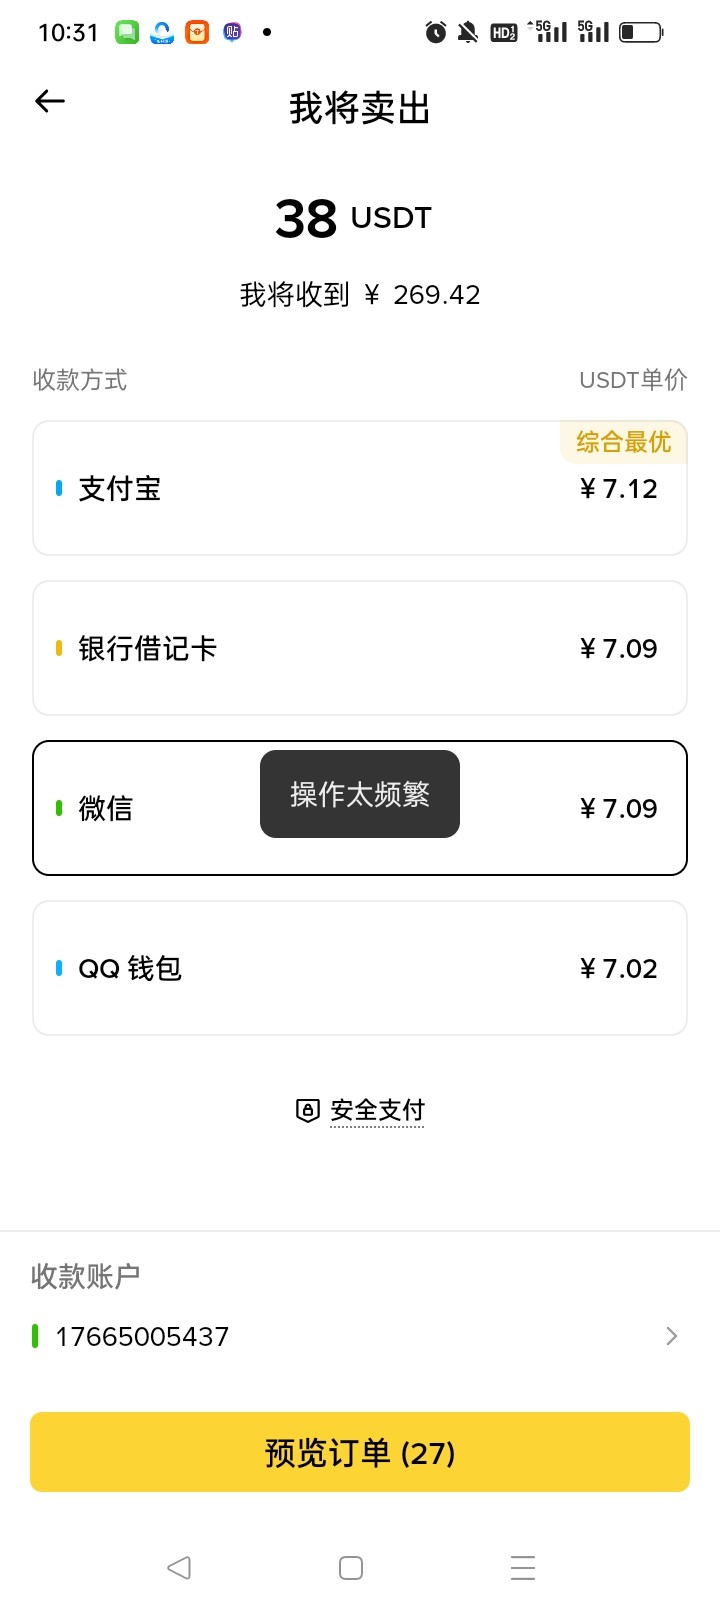Tap the secure payment shield icon
720x1612 pixels.
(307, 1110)
